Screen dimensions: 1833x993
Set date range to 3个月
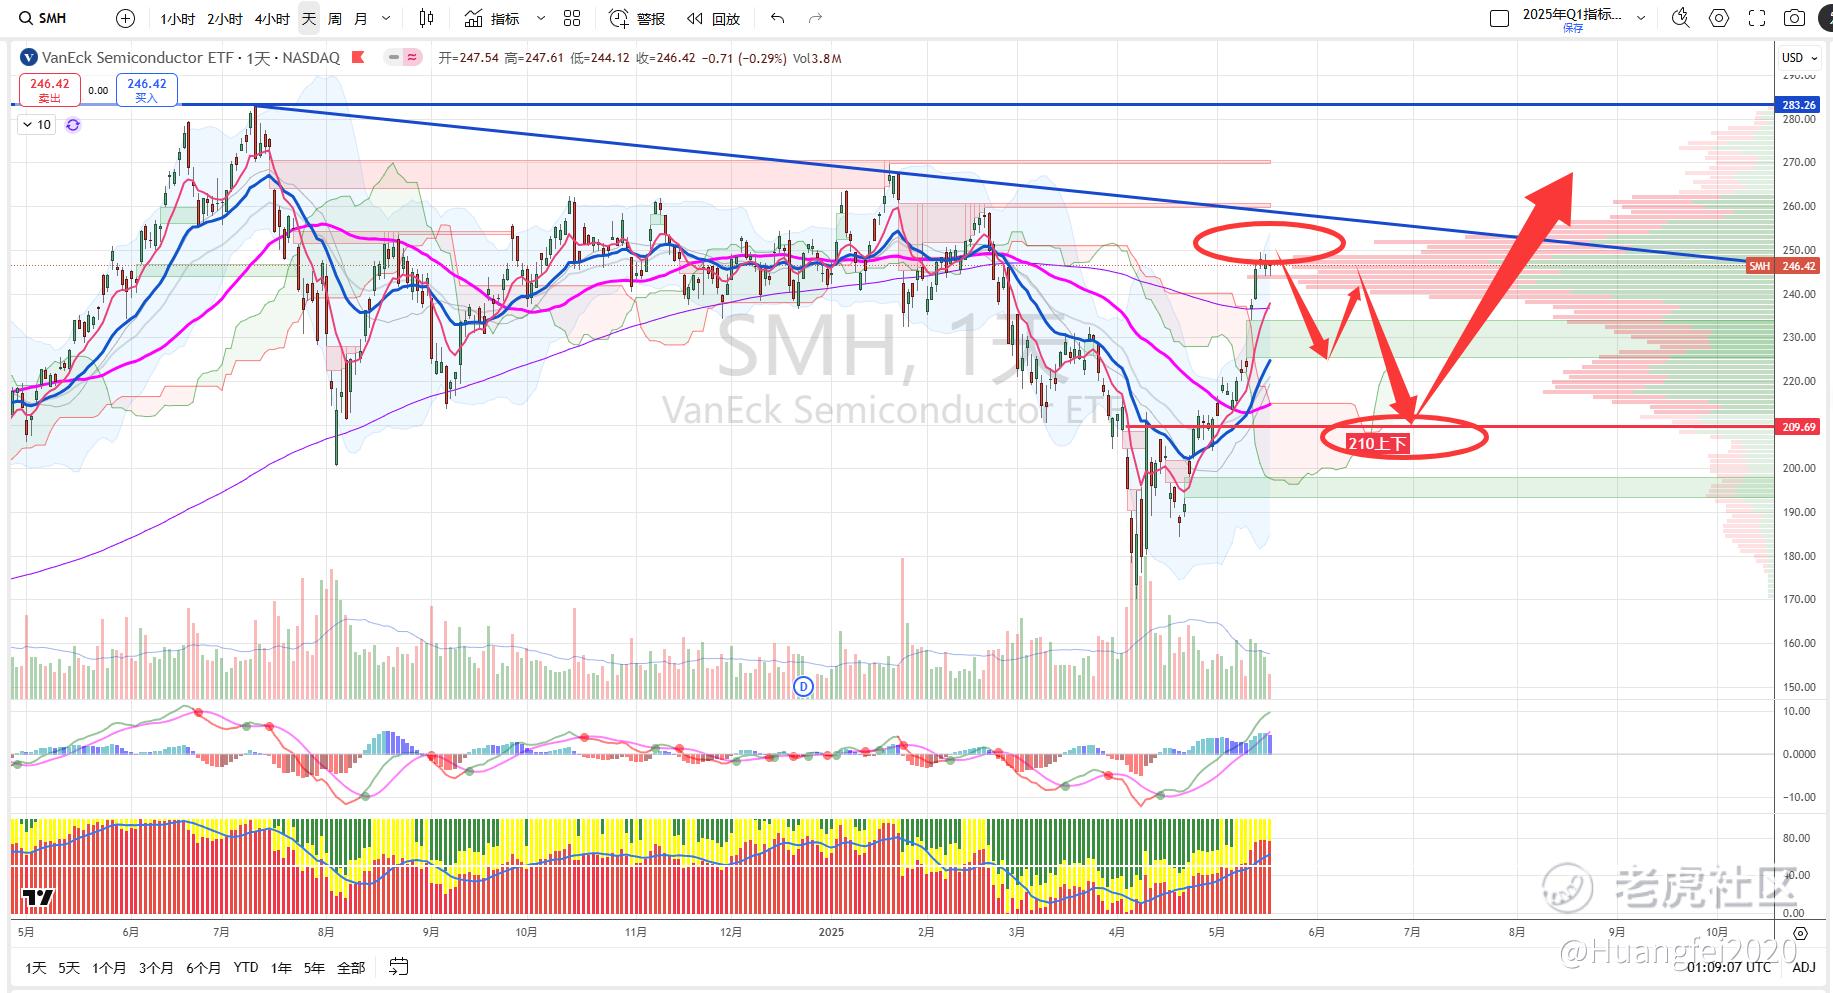[x=156, y=968]
